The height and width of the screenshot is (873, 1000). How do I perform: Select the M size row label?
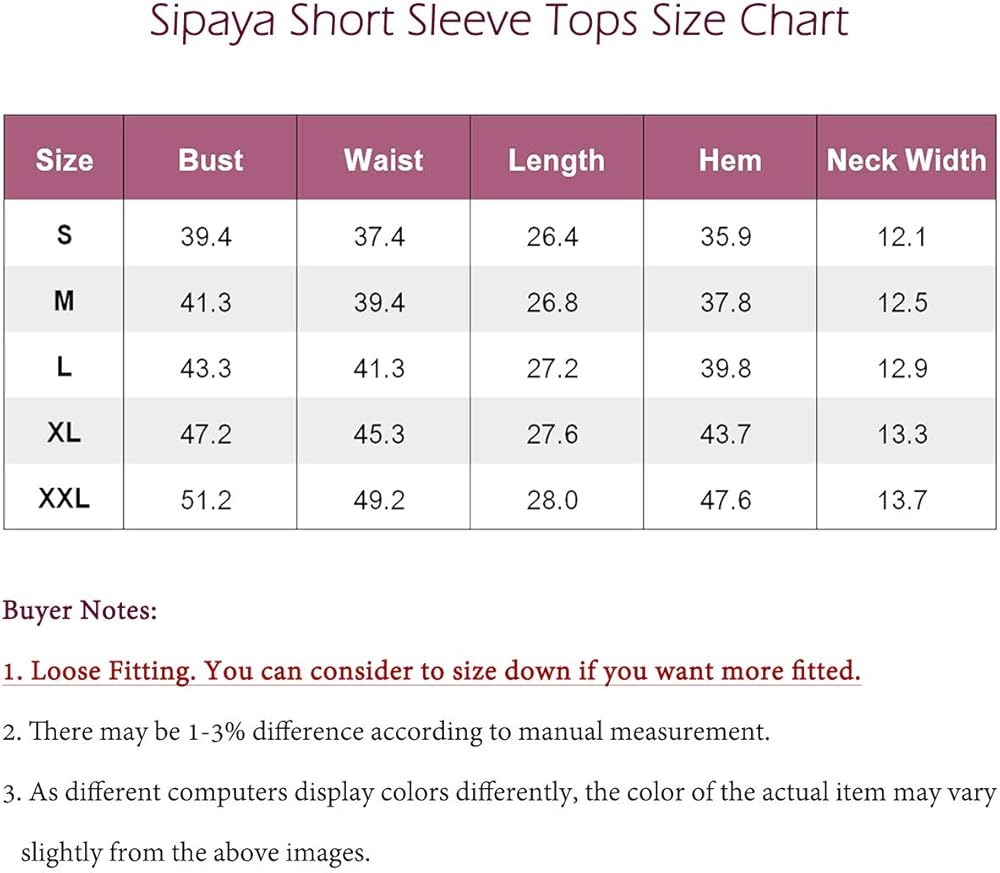(x=64, y=301)
